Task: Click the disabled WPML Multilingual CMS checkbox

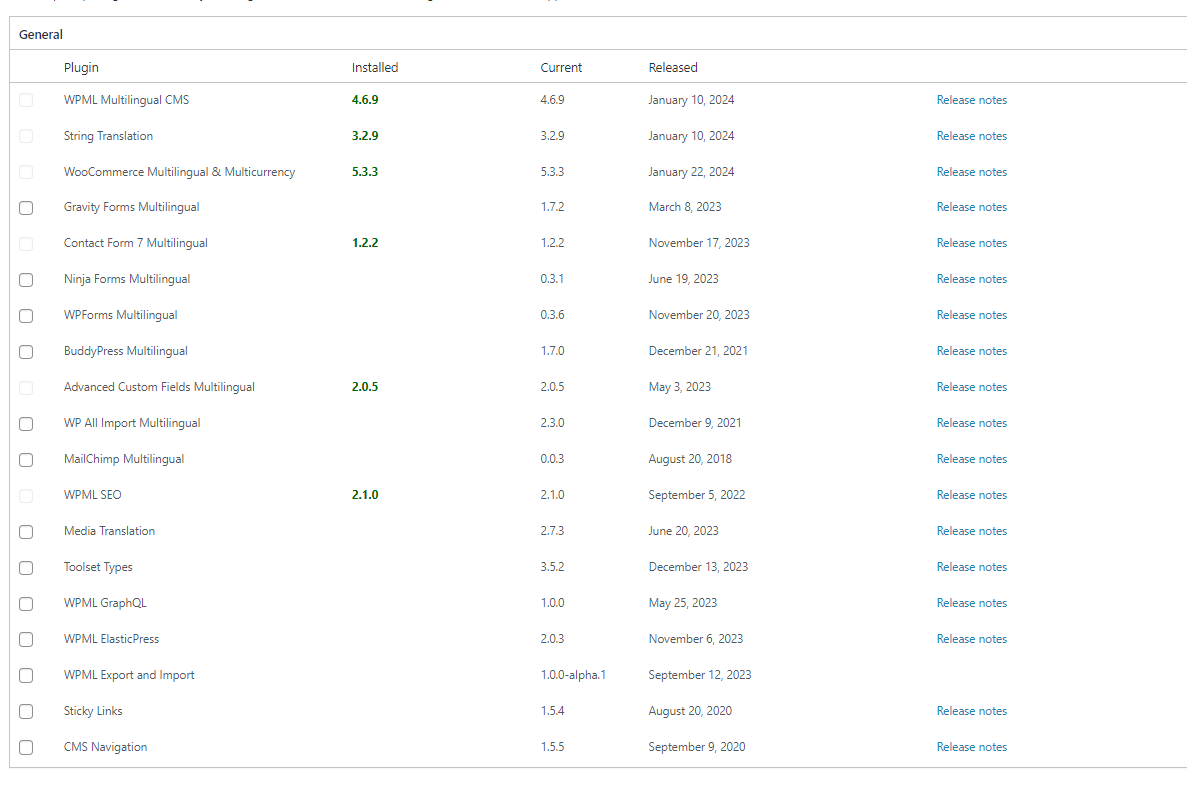Action: click(26, 100)
